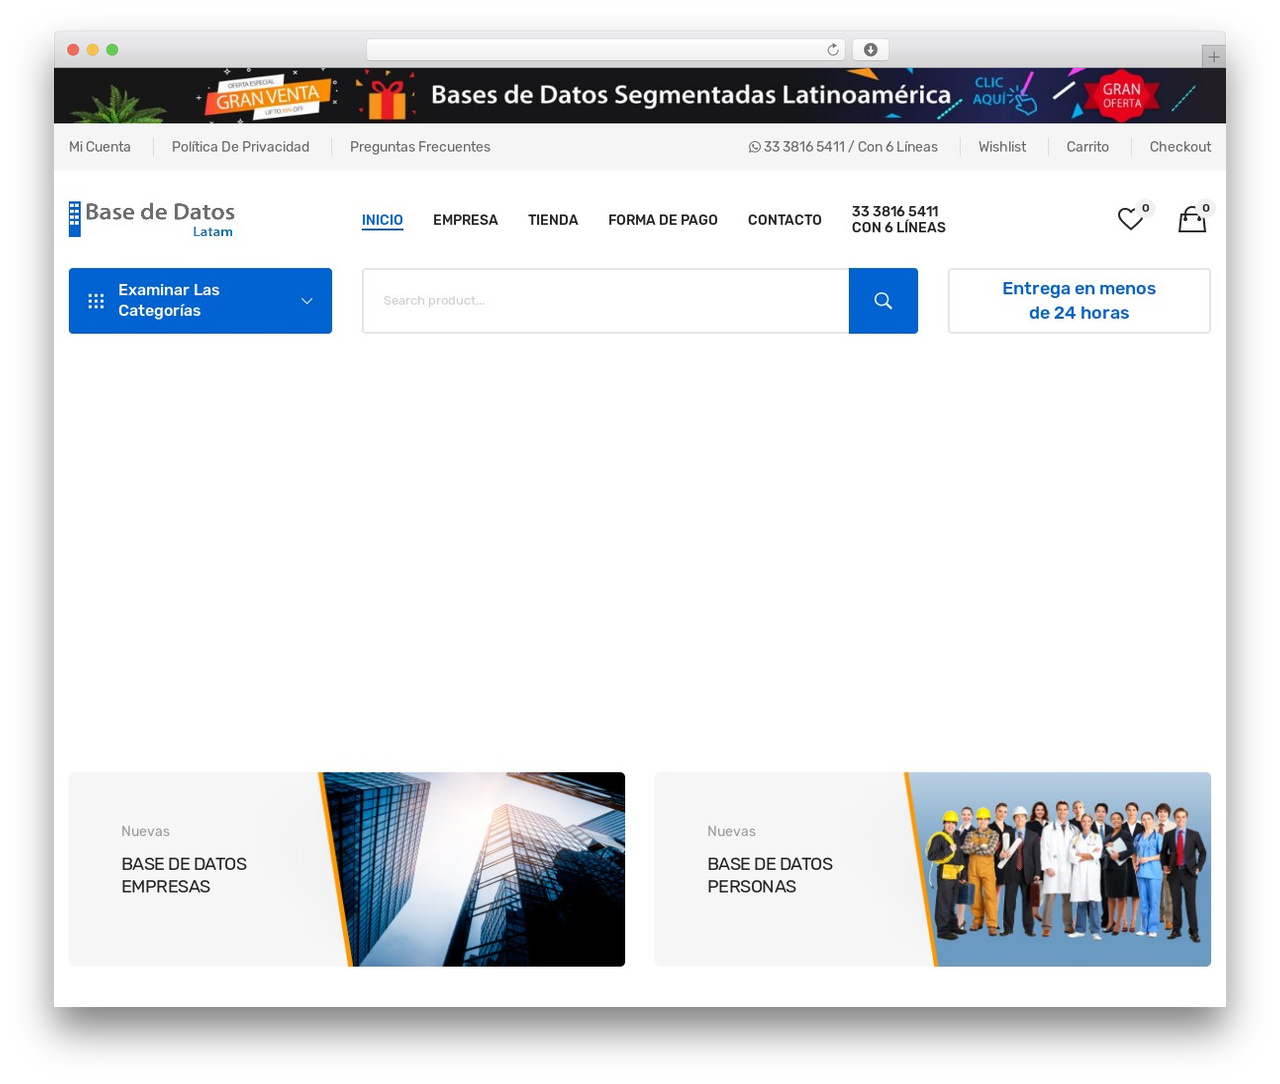This screenshot has width=1280, height=1084.
Task: Click the WhatsApp phone number link
Action: coord(843,147)
